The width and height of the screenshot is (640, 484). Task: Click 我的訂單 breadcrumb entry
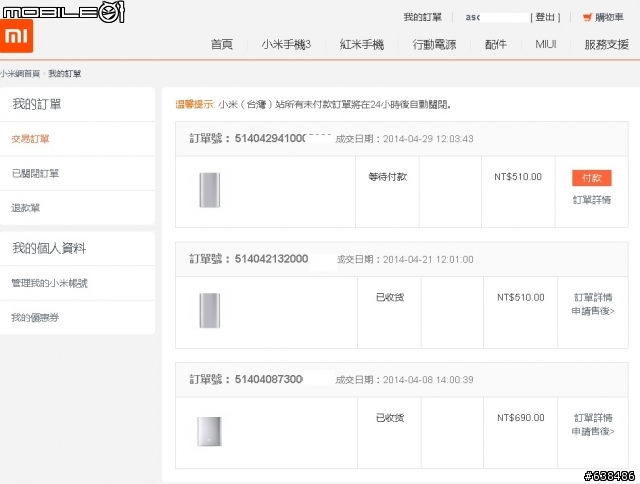tap(64, 74)
